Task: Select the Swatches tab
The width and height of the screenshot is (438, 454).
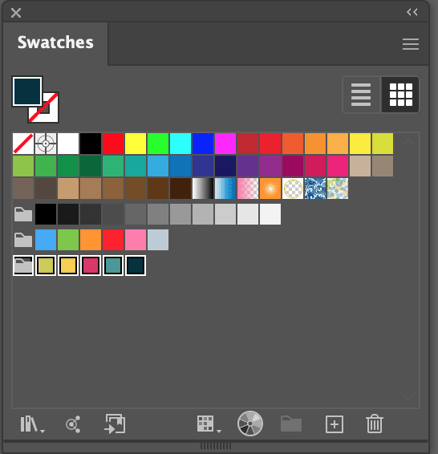Action: [x=55, y=42]
